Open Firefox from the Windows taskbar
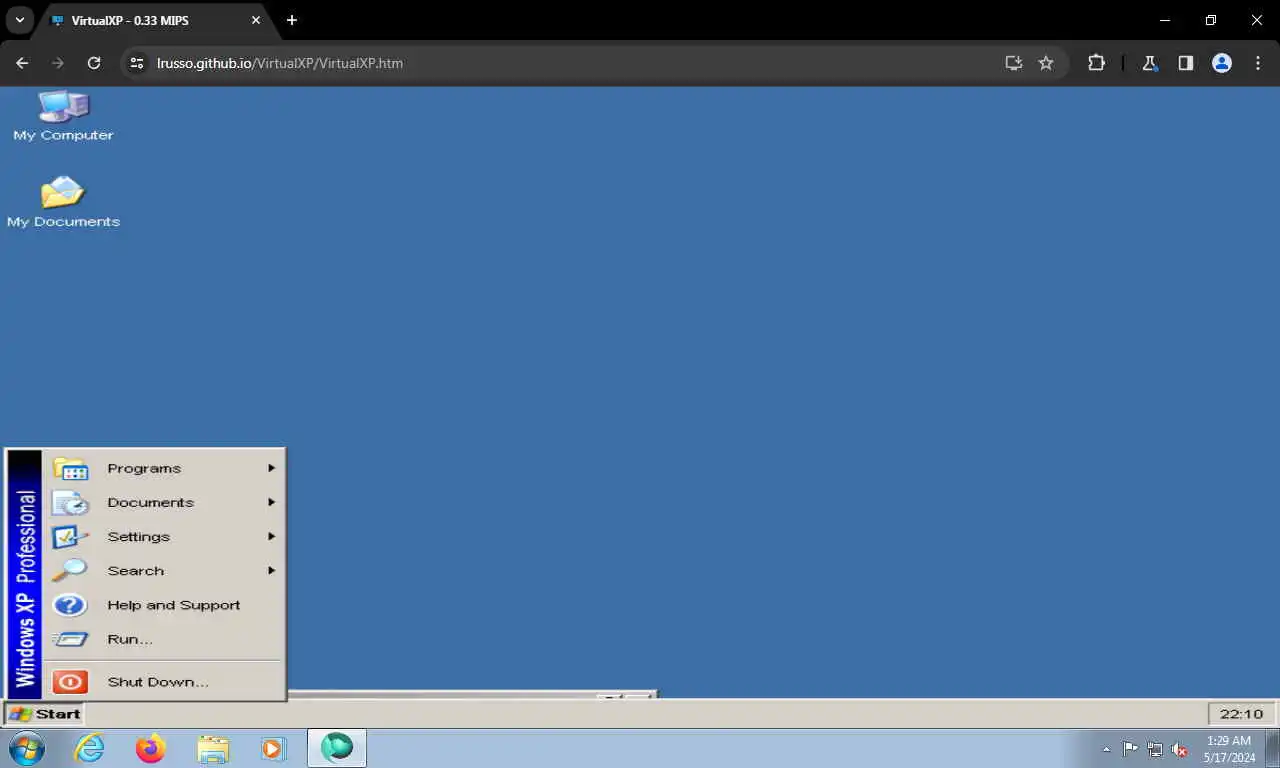 [x=151, y=748]
